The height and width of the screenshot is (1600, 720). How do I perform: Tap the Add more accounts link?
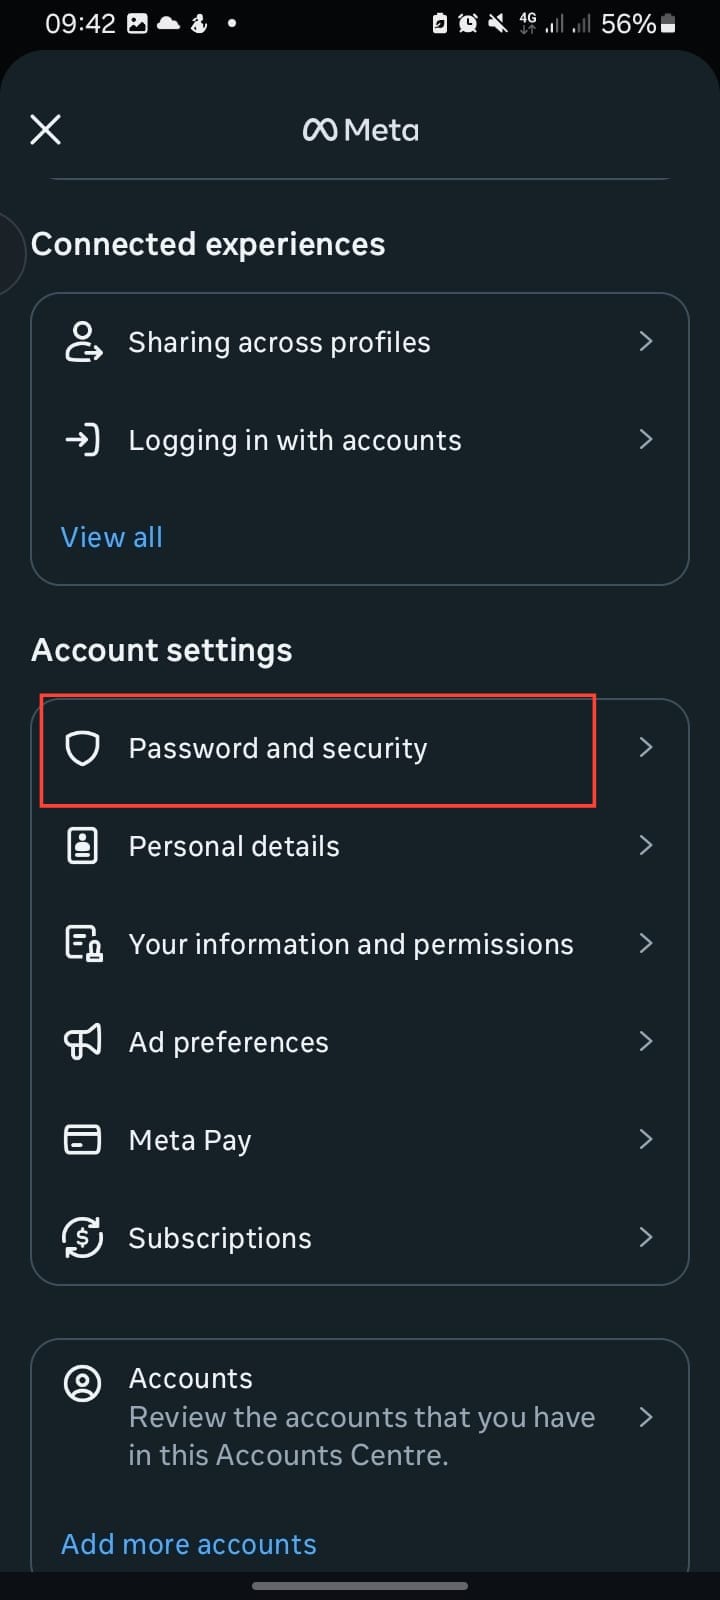[x=189, y=1544]
